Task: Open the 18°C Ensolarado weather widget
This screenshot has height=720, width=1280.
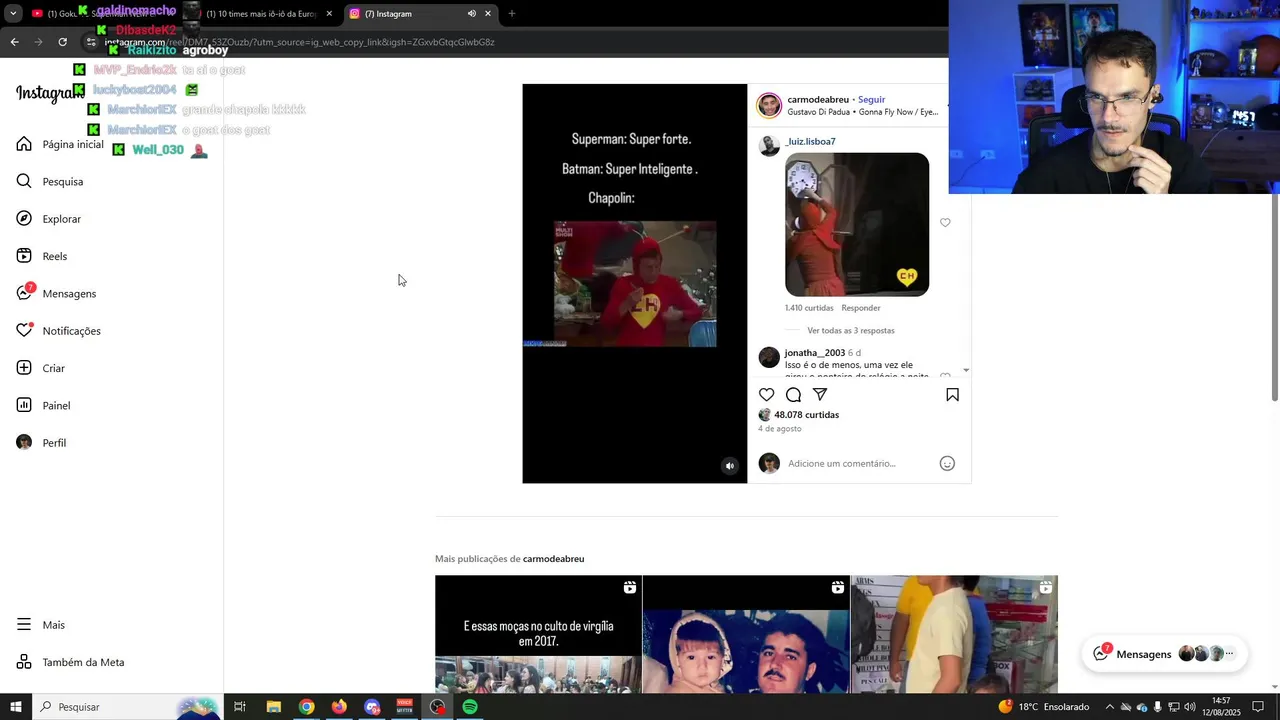Action: (1043, 707)
